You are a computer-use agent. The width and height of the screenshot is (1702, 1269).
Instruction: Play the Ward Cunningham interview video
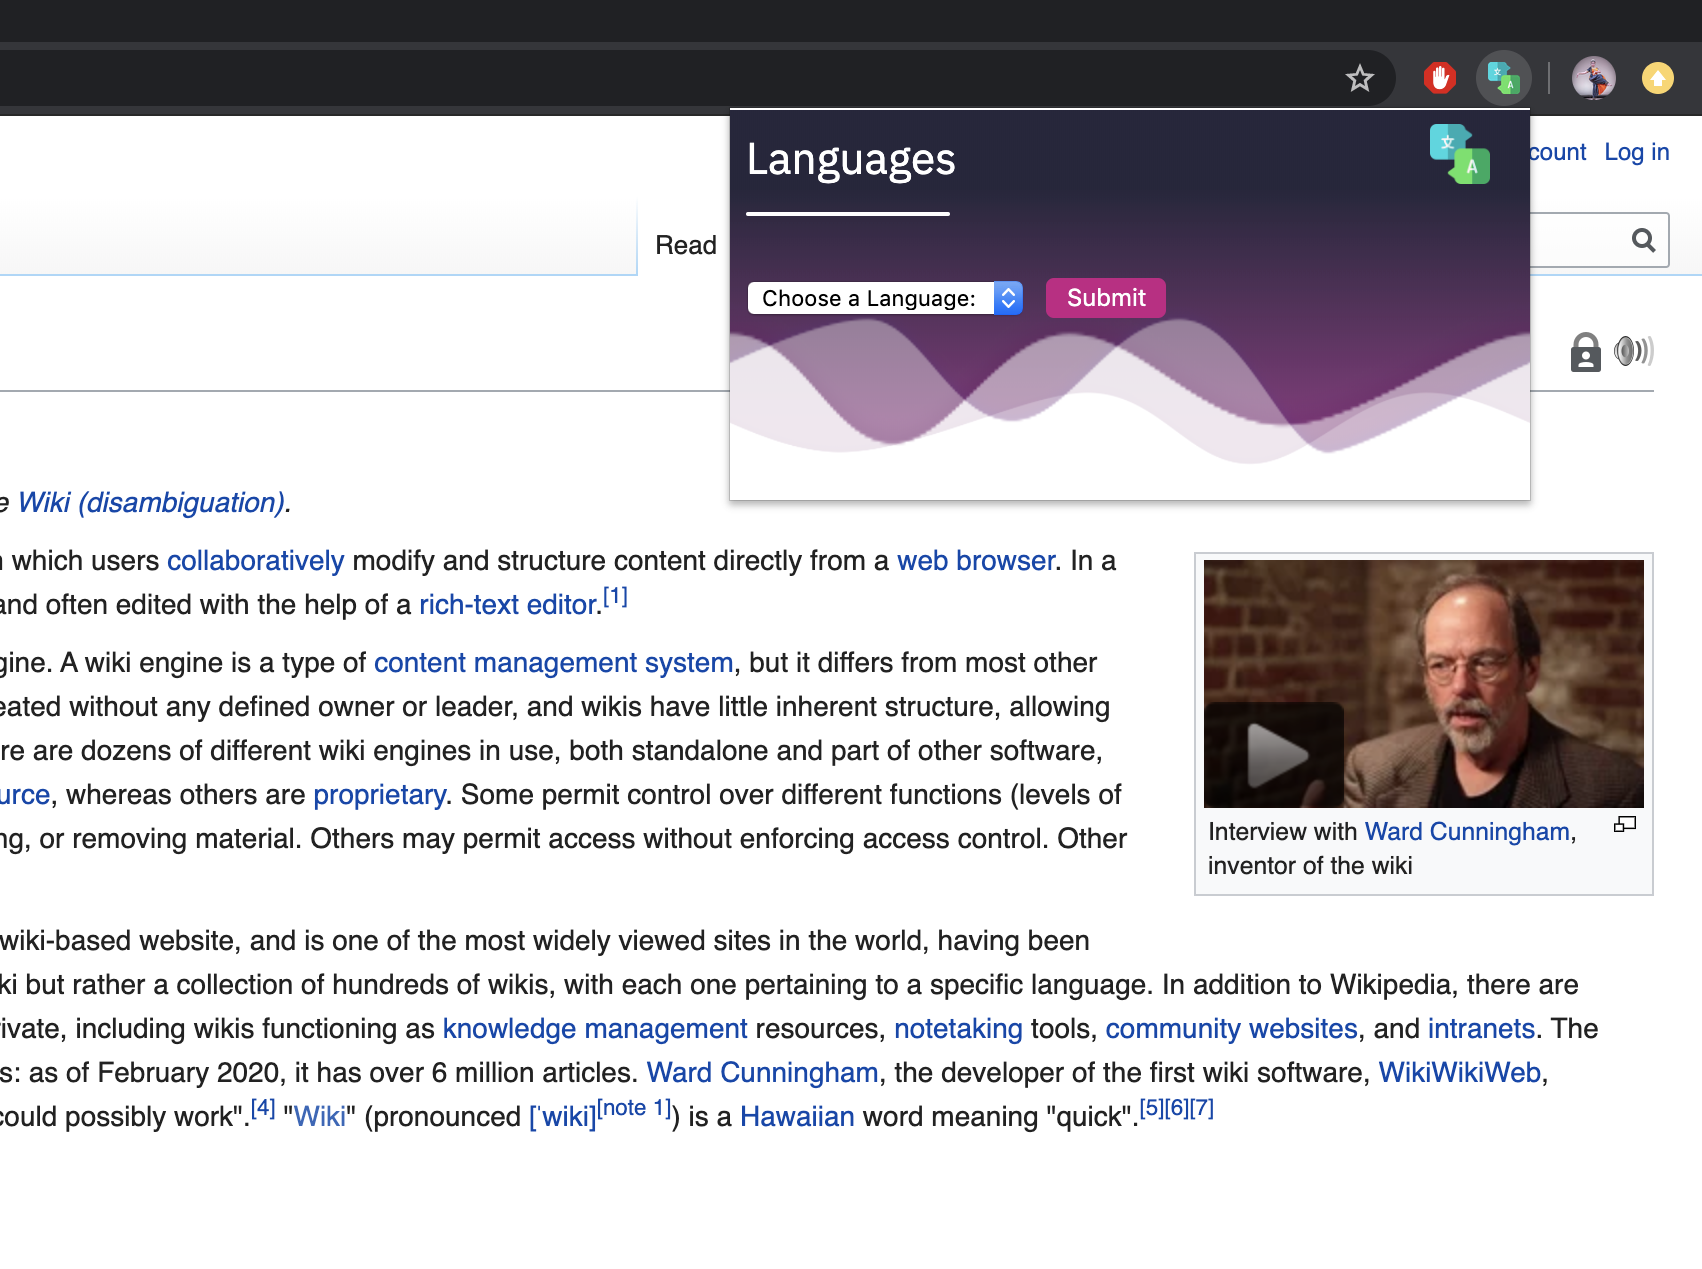coord(1275,755)
